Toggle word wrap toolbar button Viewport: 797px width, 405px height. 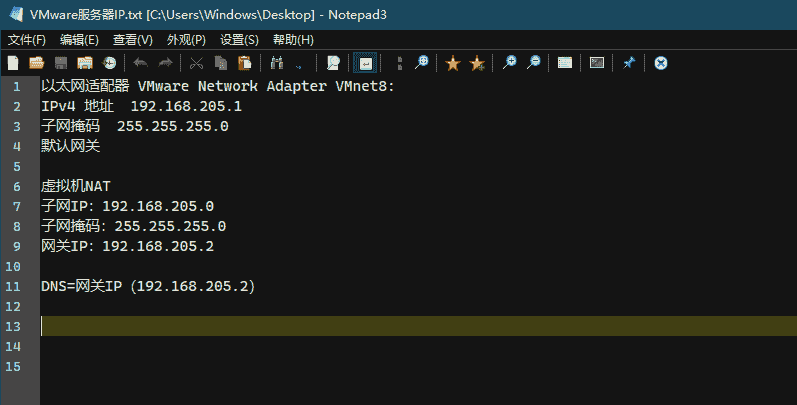pyautogui.click(x=366, y=63)
